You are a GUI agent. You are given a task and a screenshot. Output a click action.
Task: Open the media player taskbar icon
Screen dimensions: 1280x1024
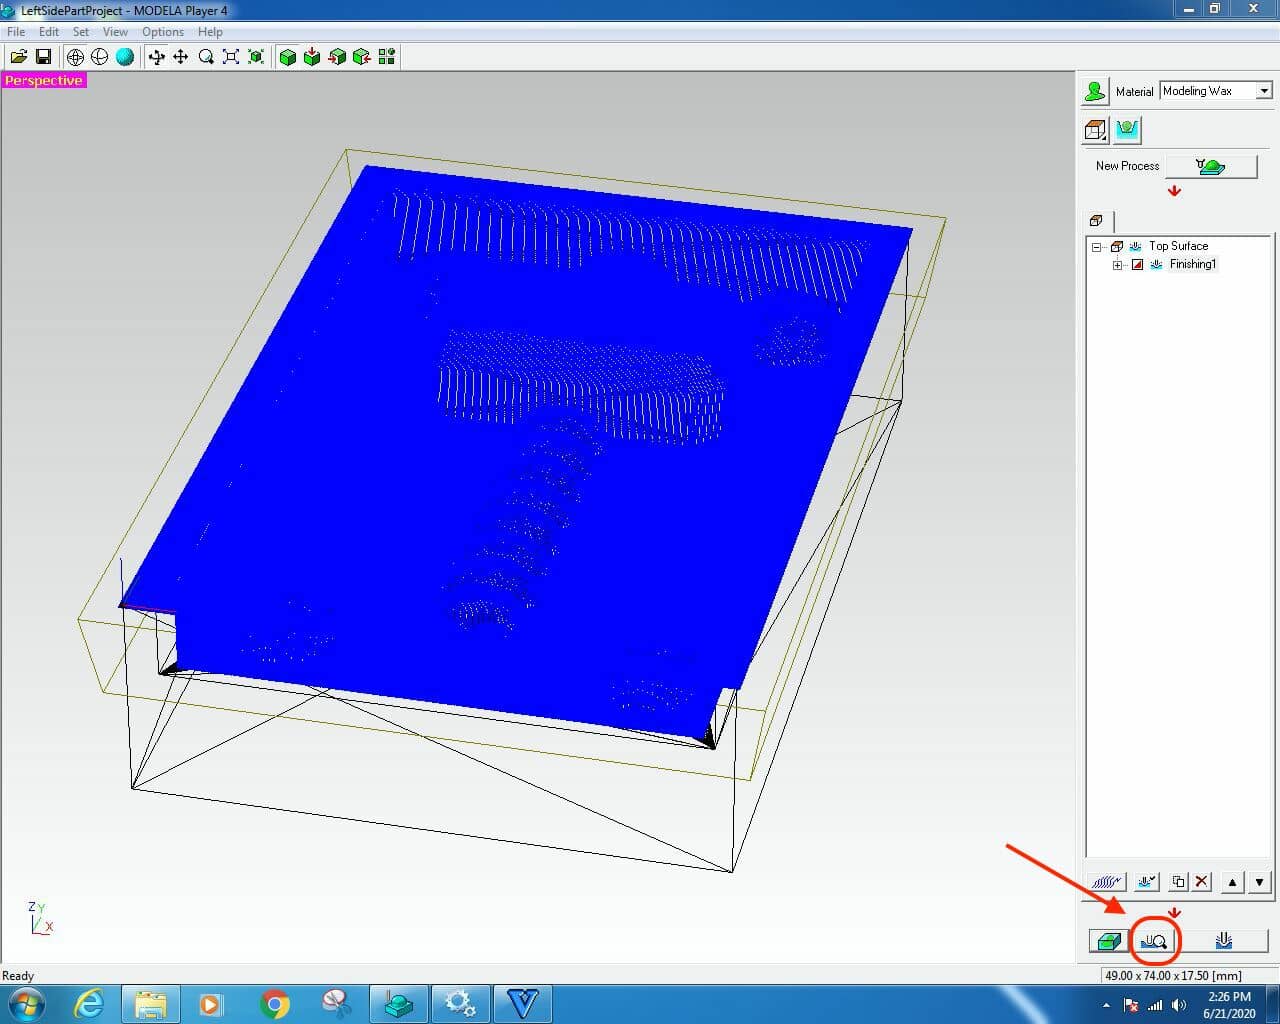point(213,1004)
